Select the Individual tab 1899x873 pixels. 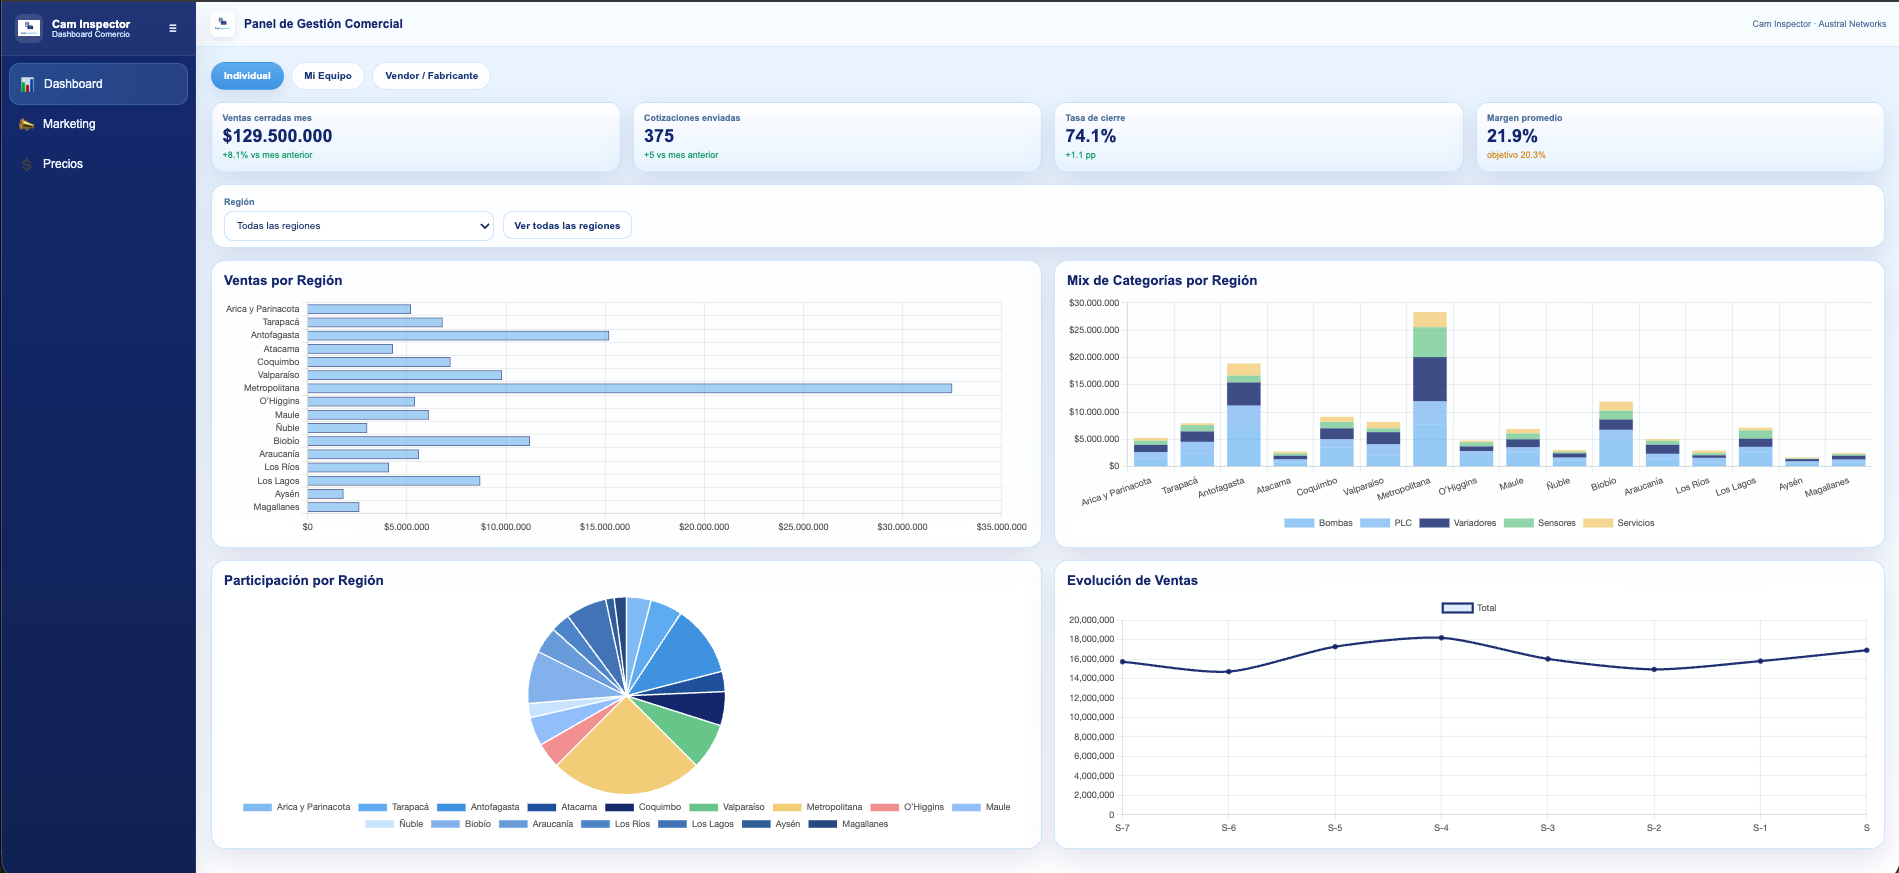click(247, 76)
